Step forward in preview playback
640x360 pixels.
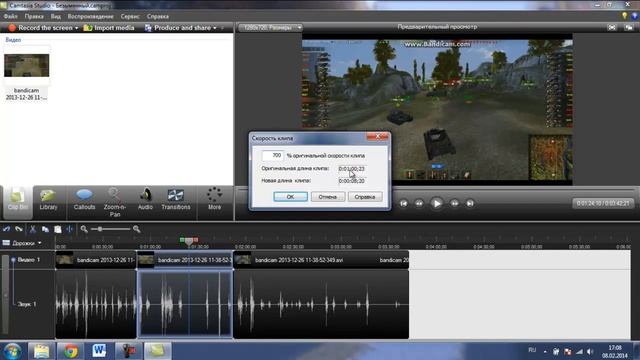[x=454, y=203]
